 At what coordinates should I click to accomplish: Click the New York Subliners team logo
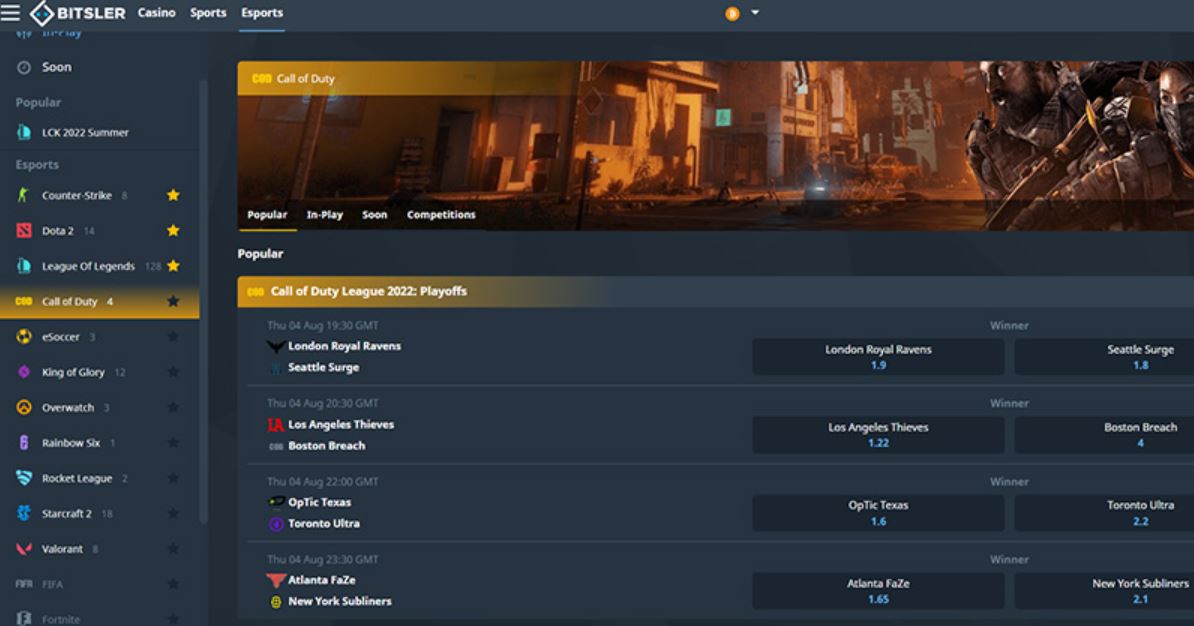[276, 602]
